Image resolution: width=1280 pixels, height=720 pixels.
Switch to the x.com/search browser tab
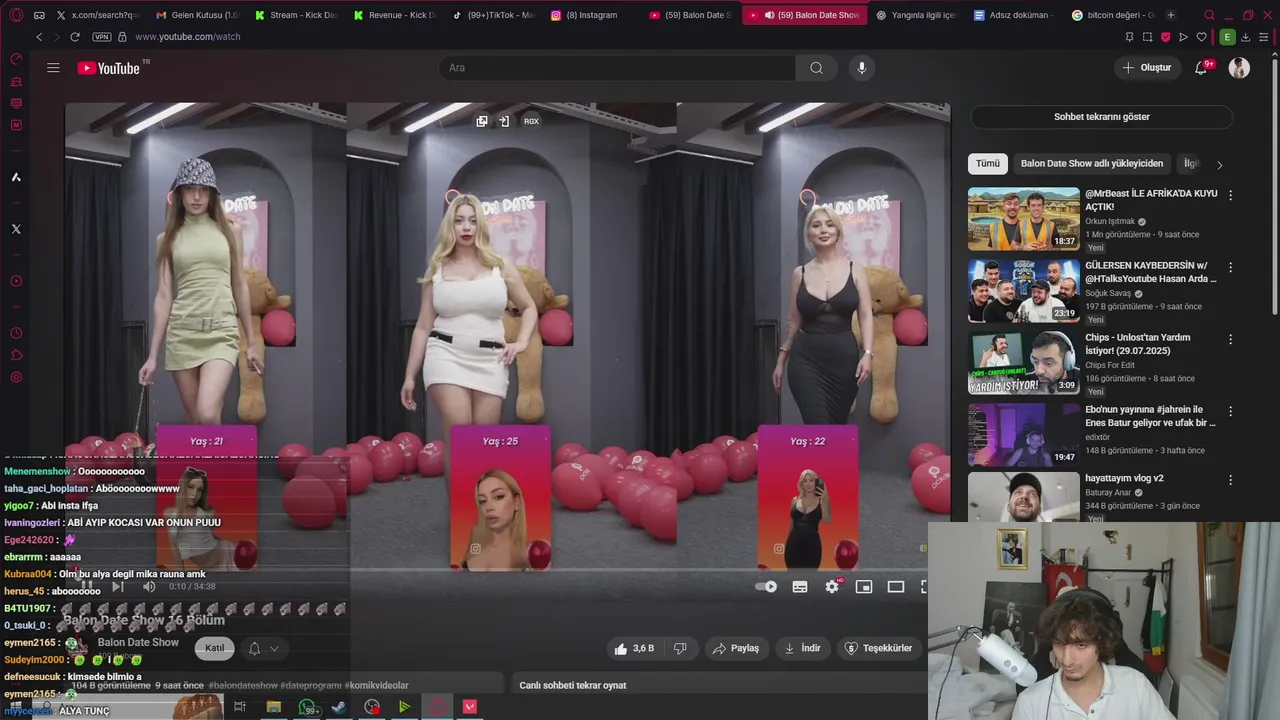pyautogui.click(x=97, y=15)
